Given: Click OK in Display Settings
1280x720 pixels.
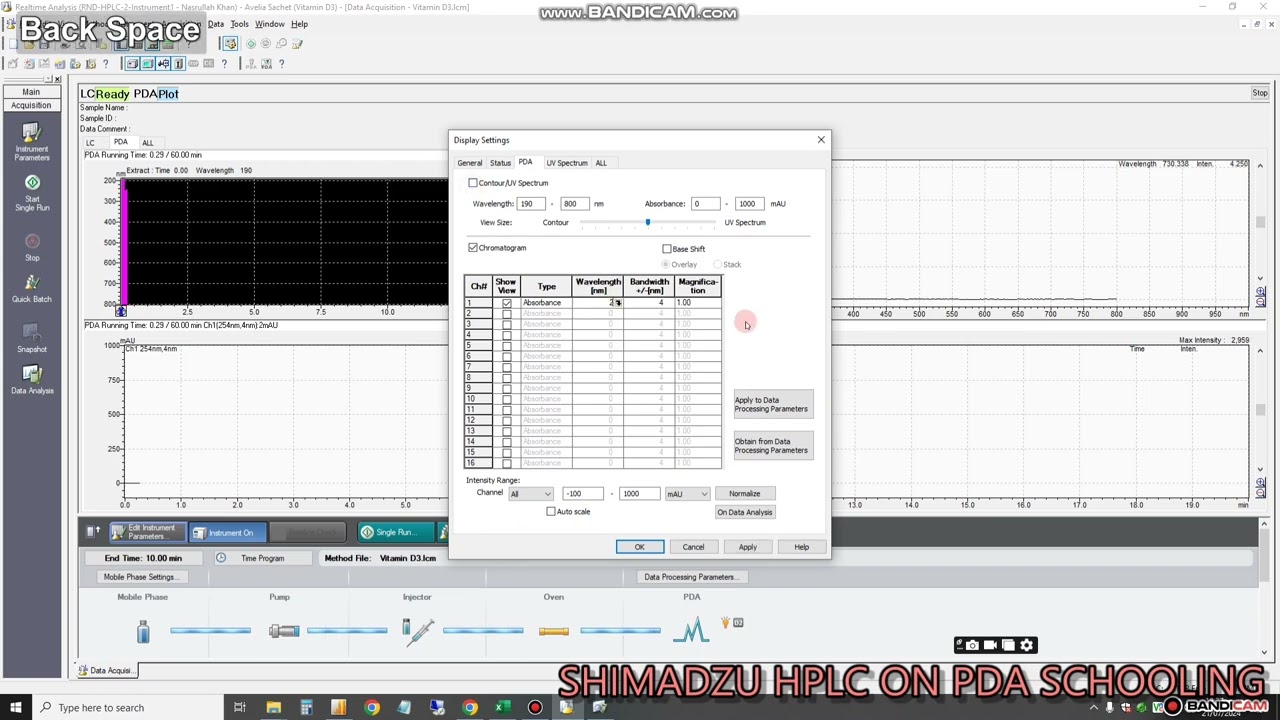Looking at the screenshot, I should pyautogui.click(x=639, y=547).
